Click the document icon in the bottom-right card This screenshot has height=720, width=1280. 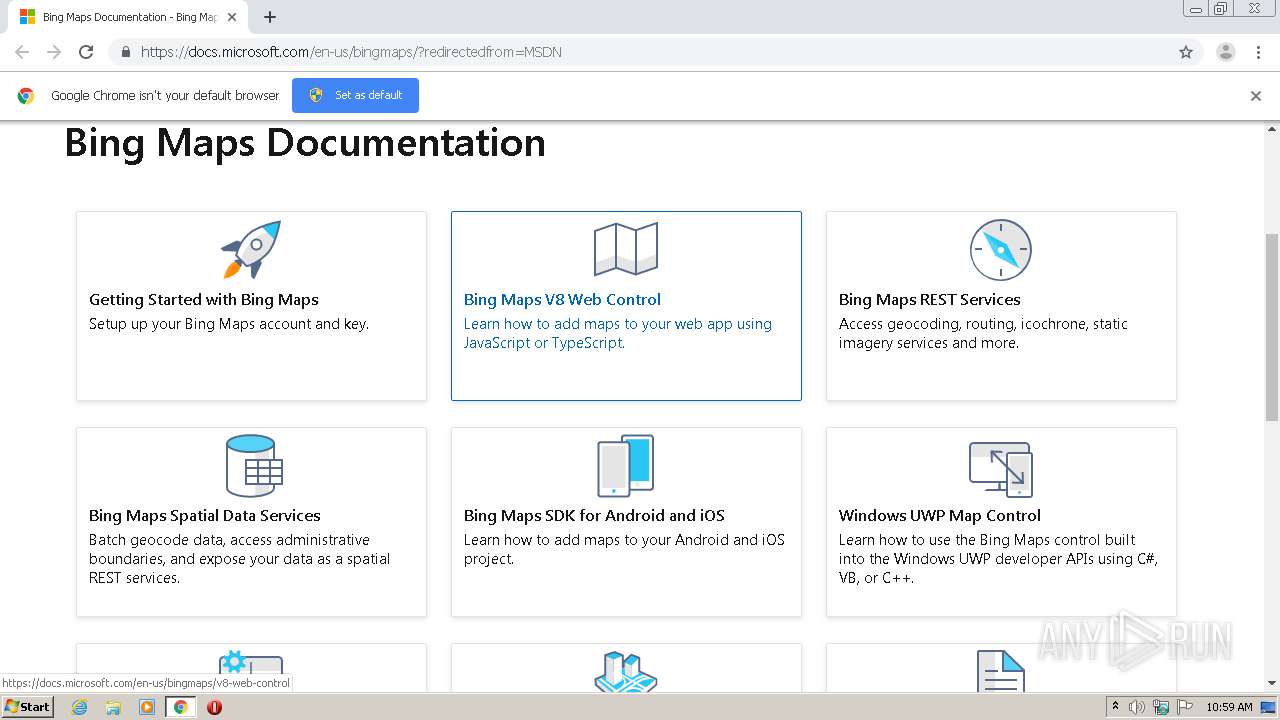1001,670
